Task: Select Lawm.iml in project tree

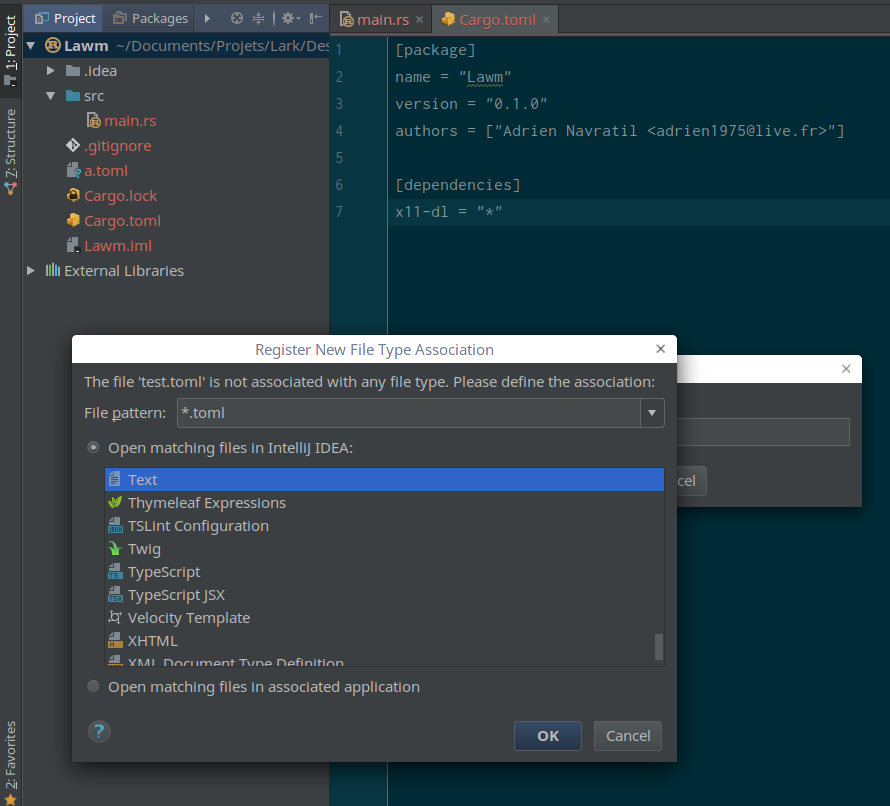Action: (118, 246)
